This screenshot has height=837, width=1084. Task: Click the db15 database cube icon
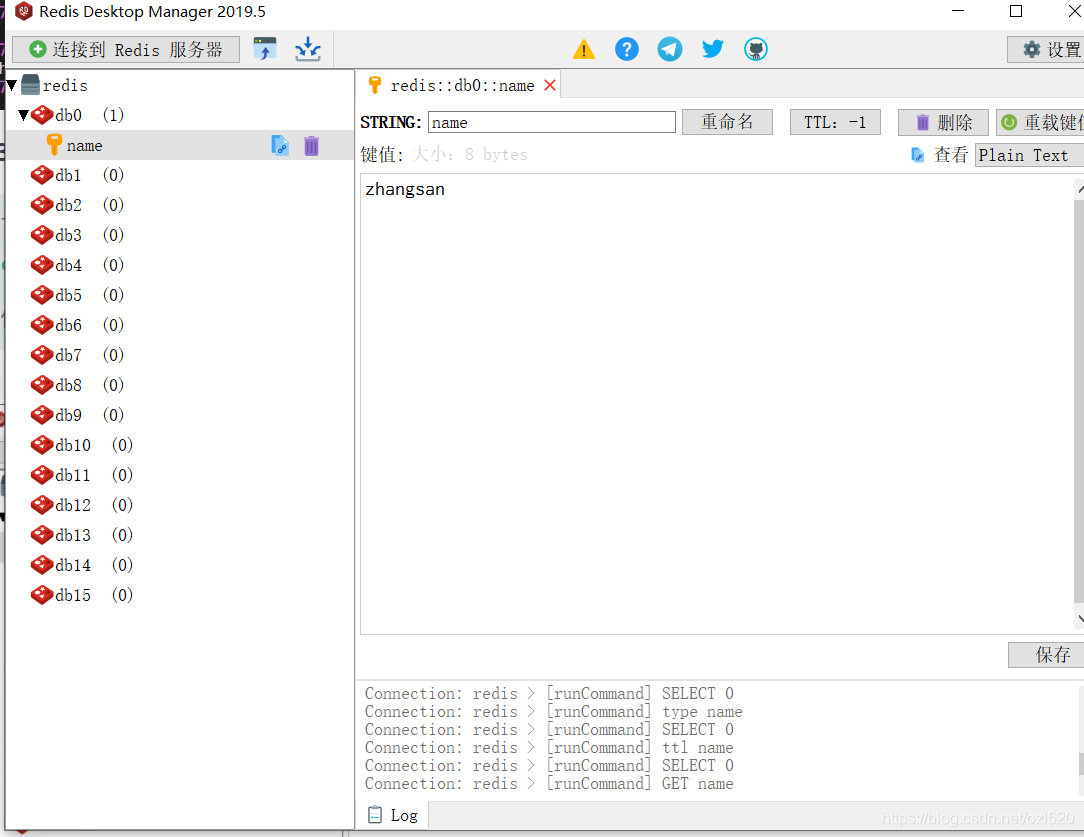[42, 594]
